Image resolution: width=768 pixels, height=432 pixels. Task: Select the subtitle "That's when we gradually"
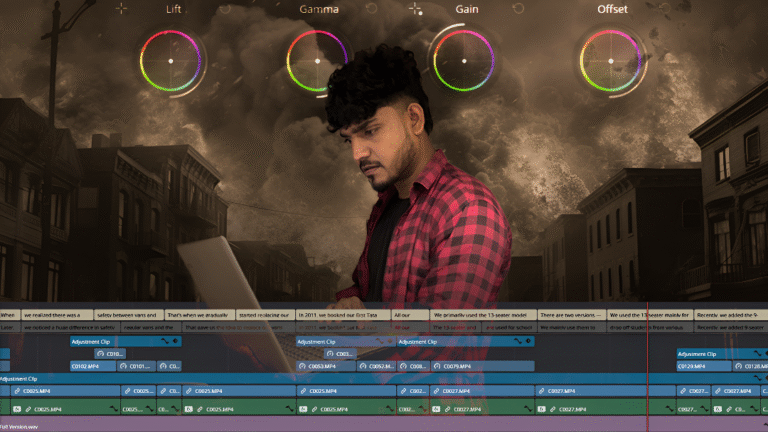coord(200,315)
